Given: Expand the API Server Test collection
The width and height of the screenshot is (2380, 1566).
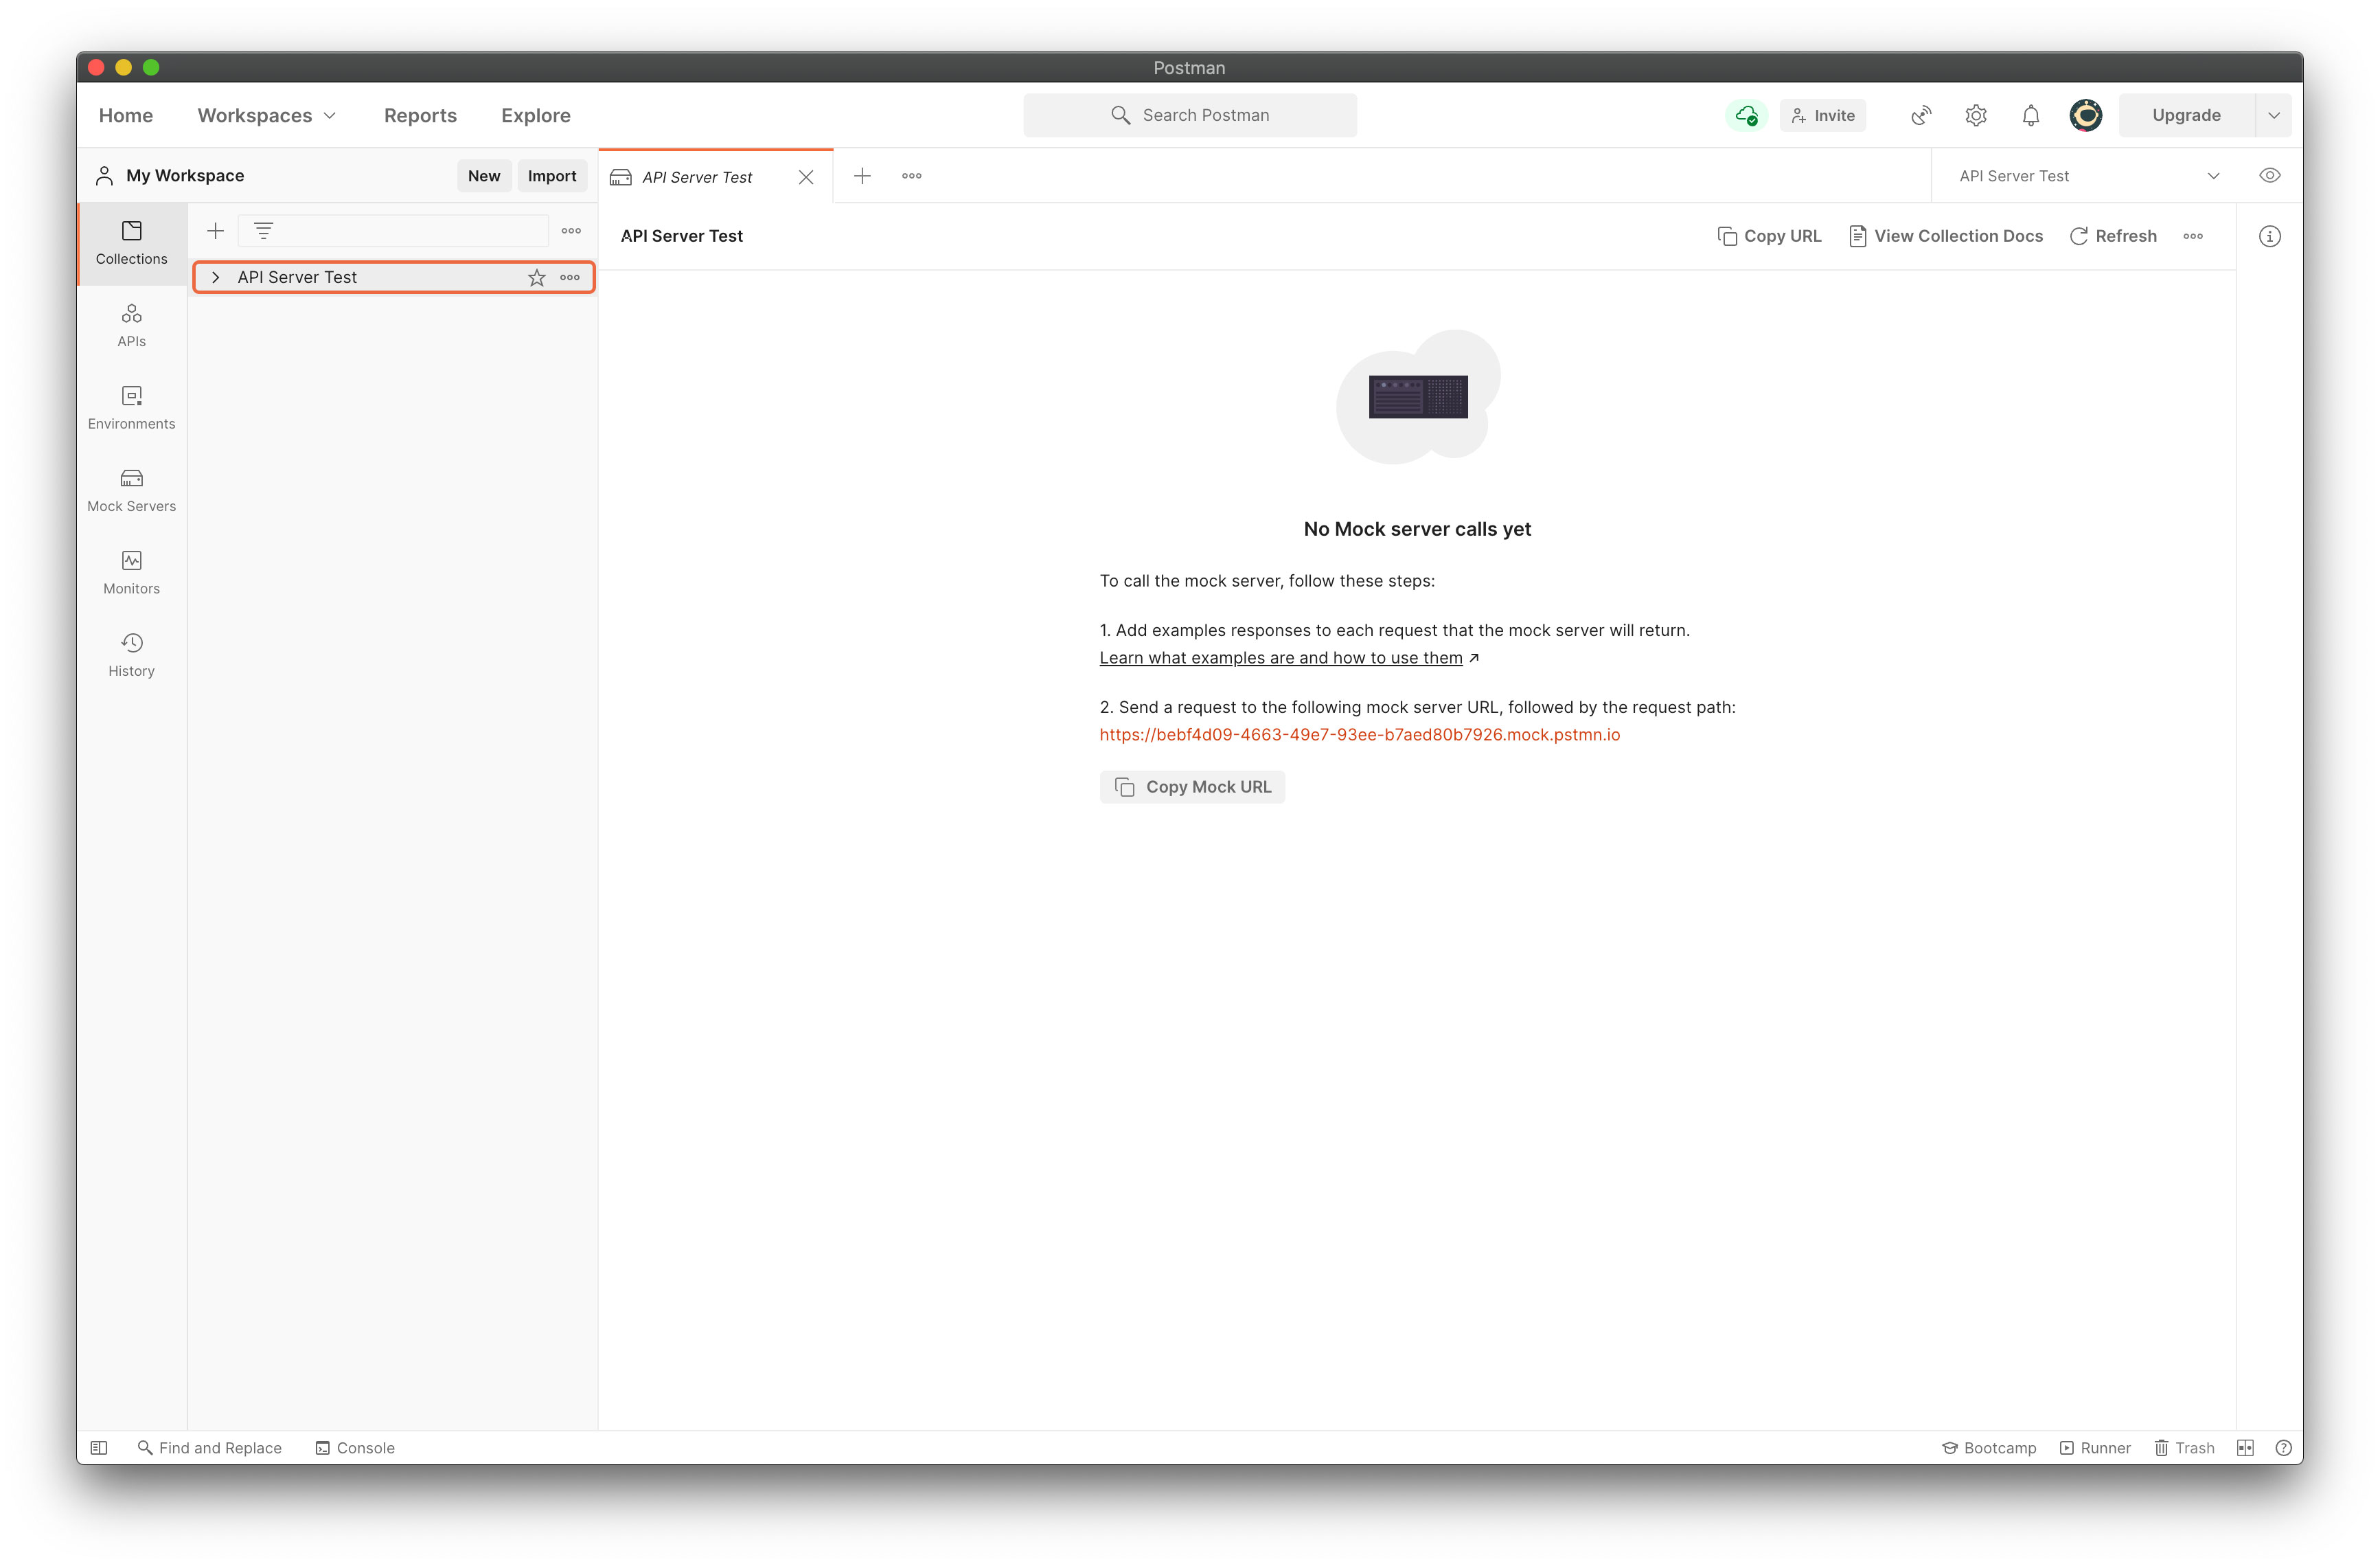Looking at the screenshot, I should coord(215,277).
